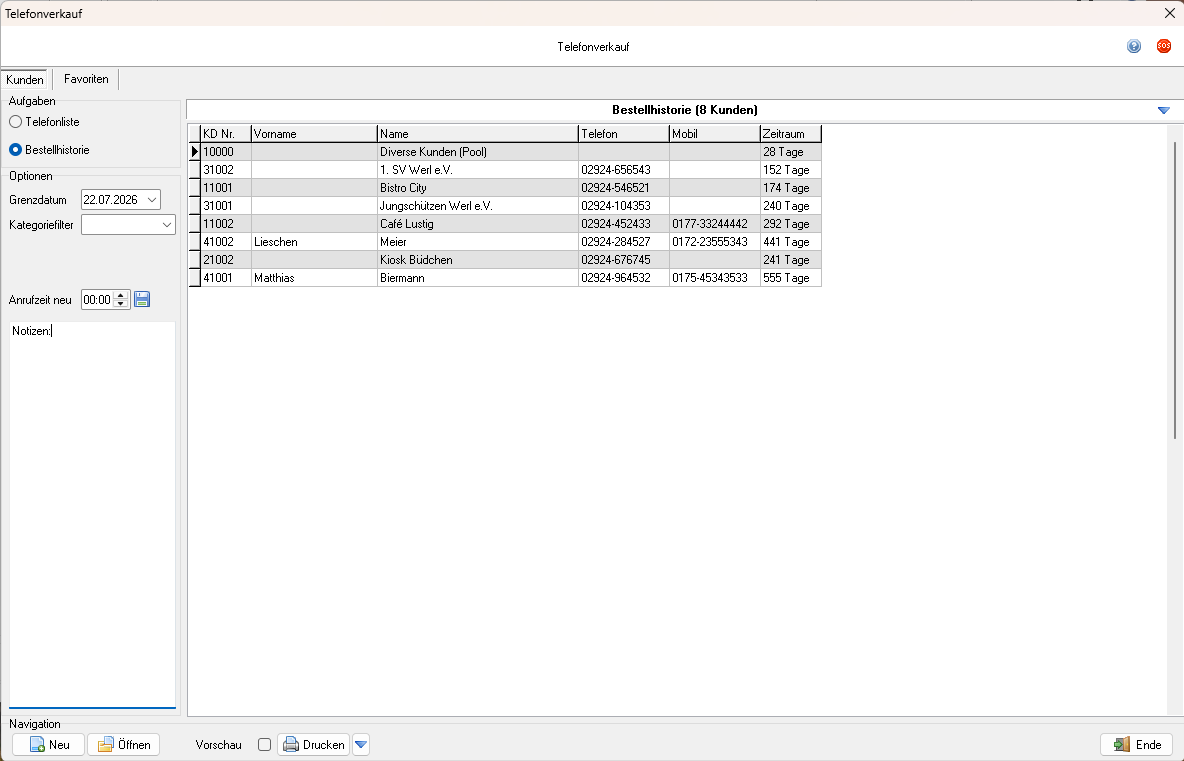This screenshot has height=761, width=1184.
Task: Toggle the Vorschau checkbox
Action: 264,744
